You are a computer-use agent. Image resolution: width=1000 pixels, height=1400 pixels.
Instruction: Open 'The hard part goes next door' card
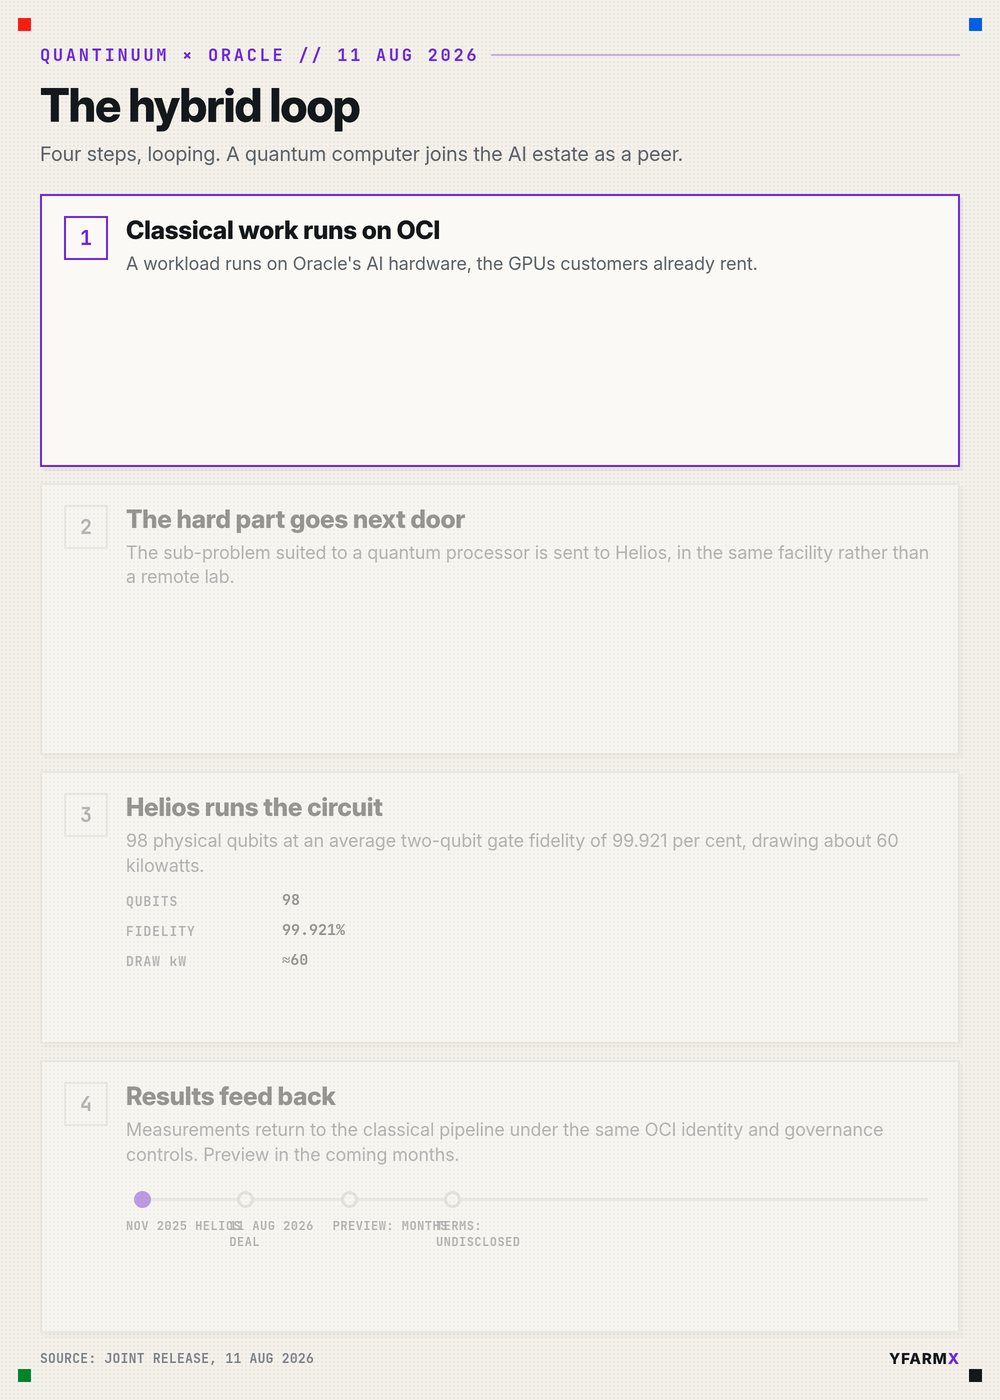pos(500,619)
